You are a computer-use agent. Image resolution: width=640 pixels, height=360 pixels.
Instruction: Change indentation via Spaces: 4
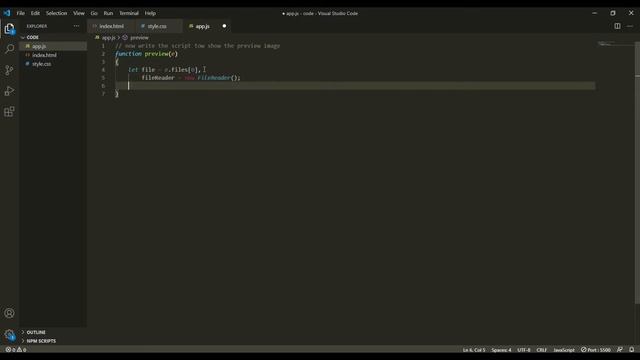coord(501,350)
